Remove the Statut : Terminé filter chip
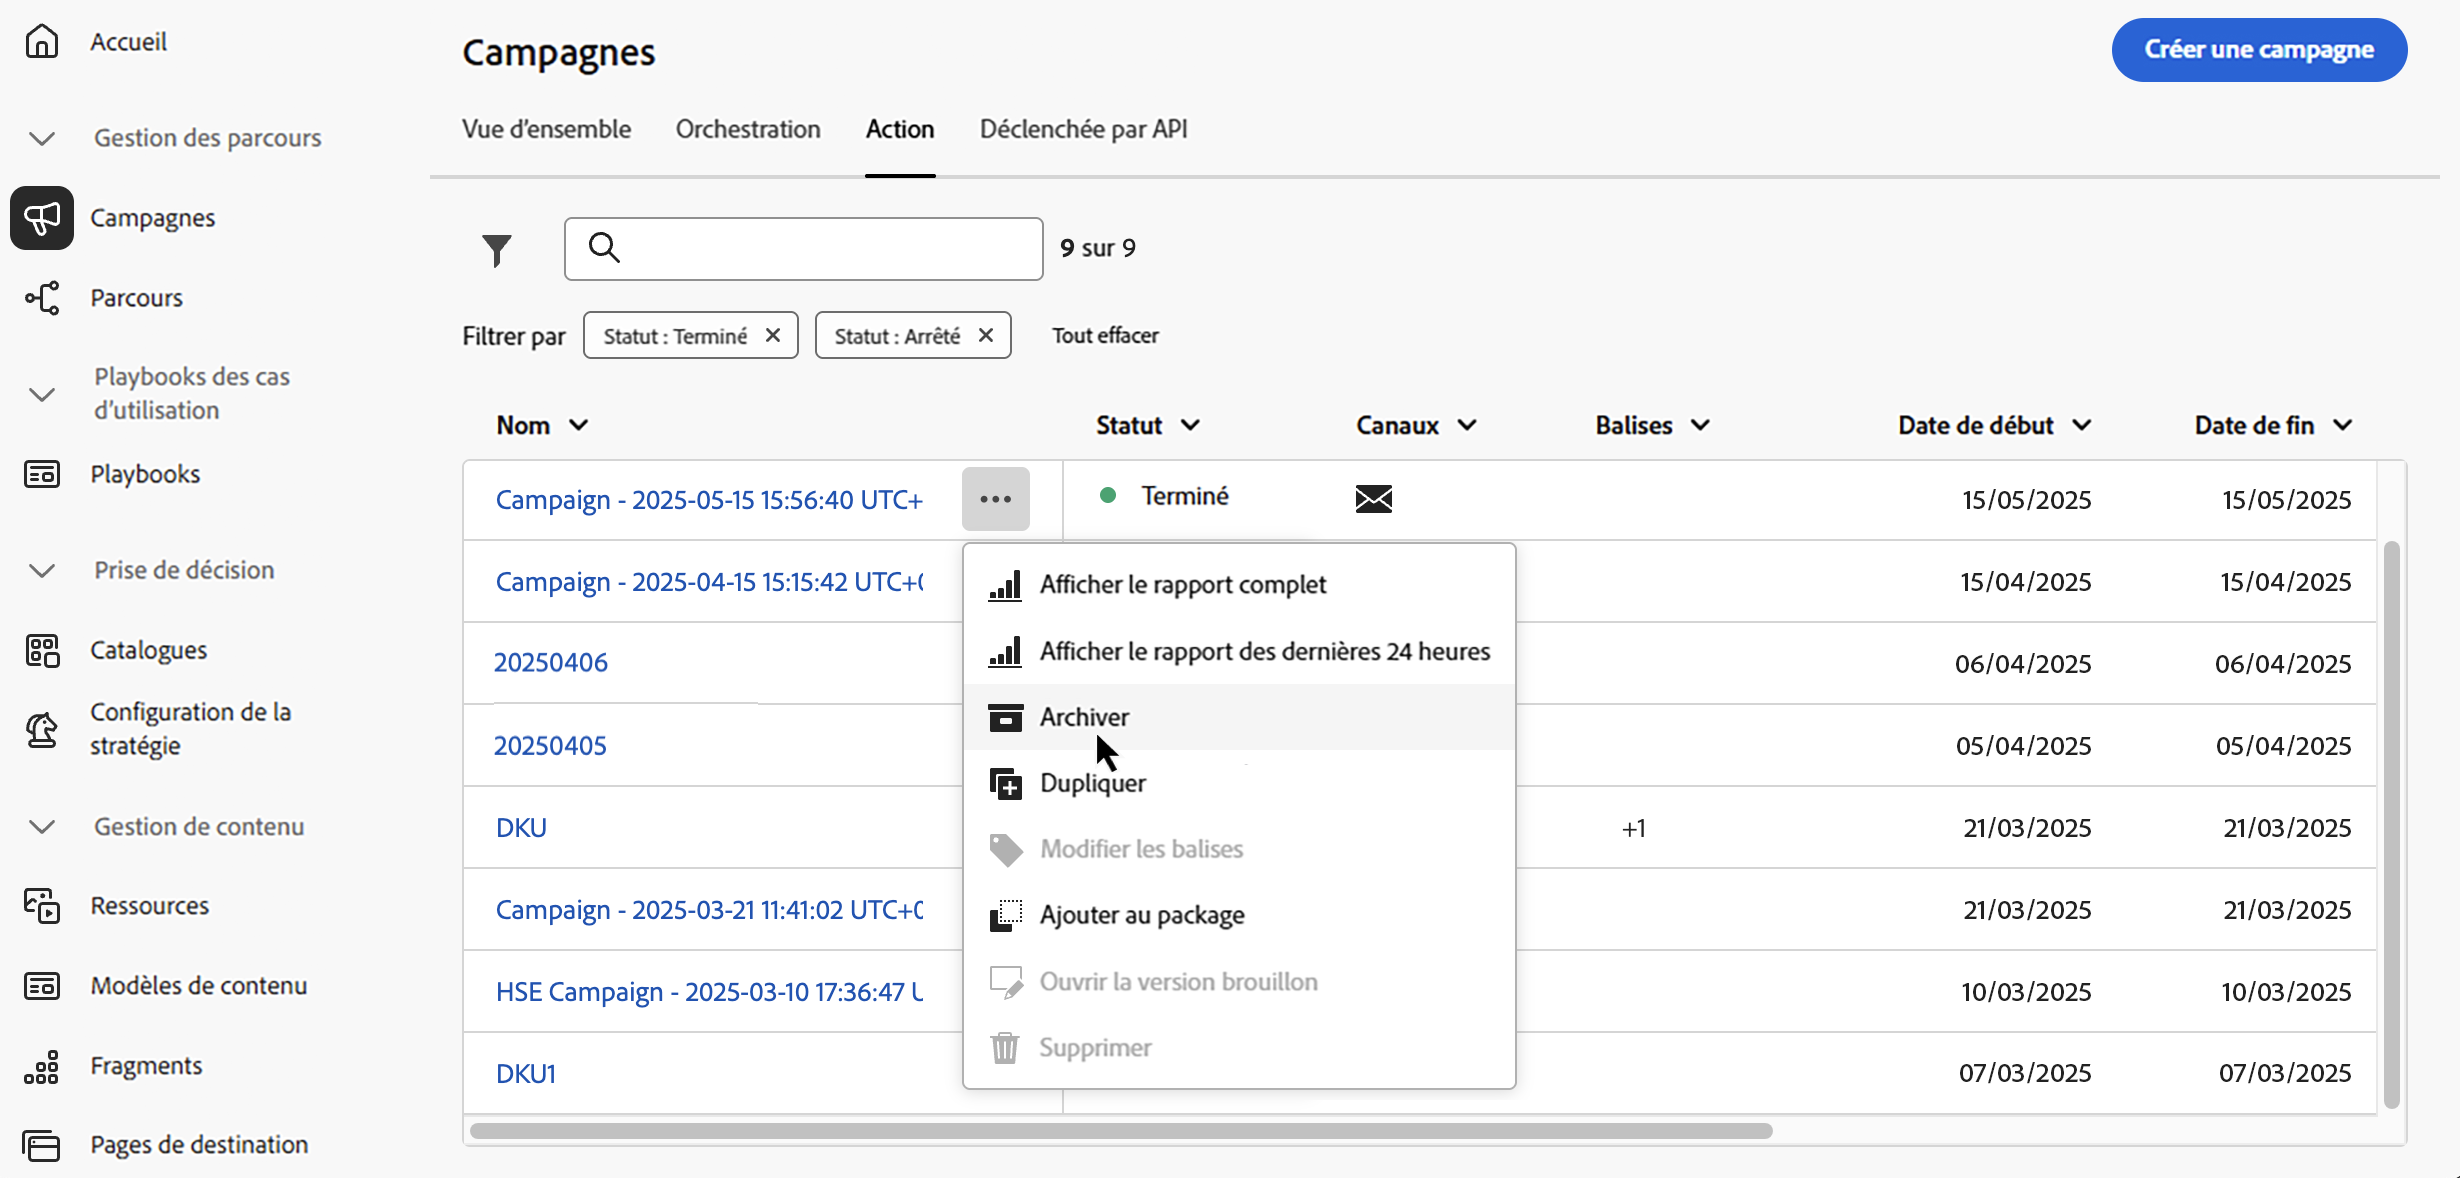 pyautogui.click(x=773, y=336)
